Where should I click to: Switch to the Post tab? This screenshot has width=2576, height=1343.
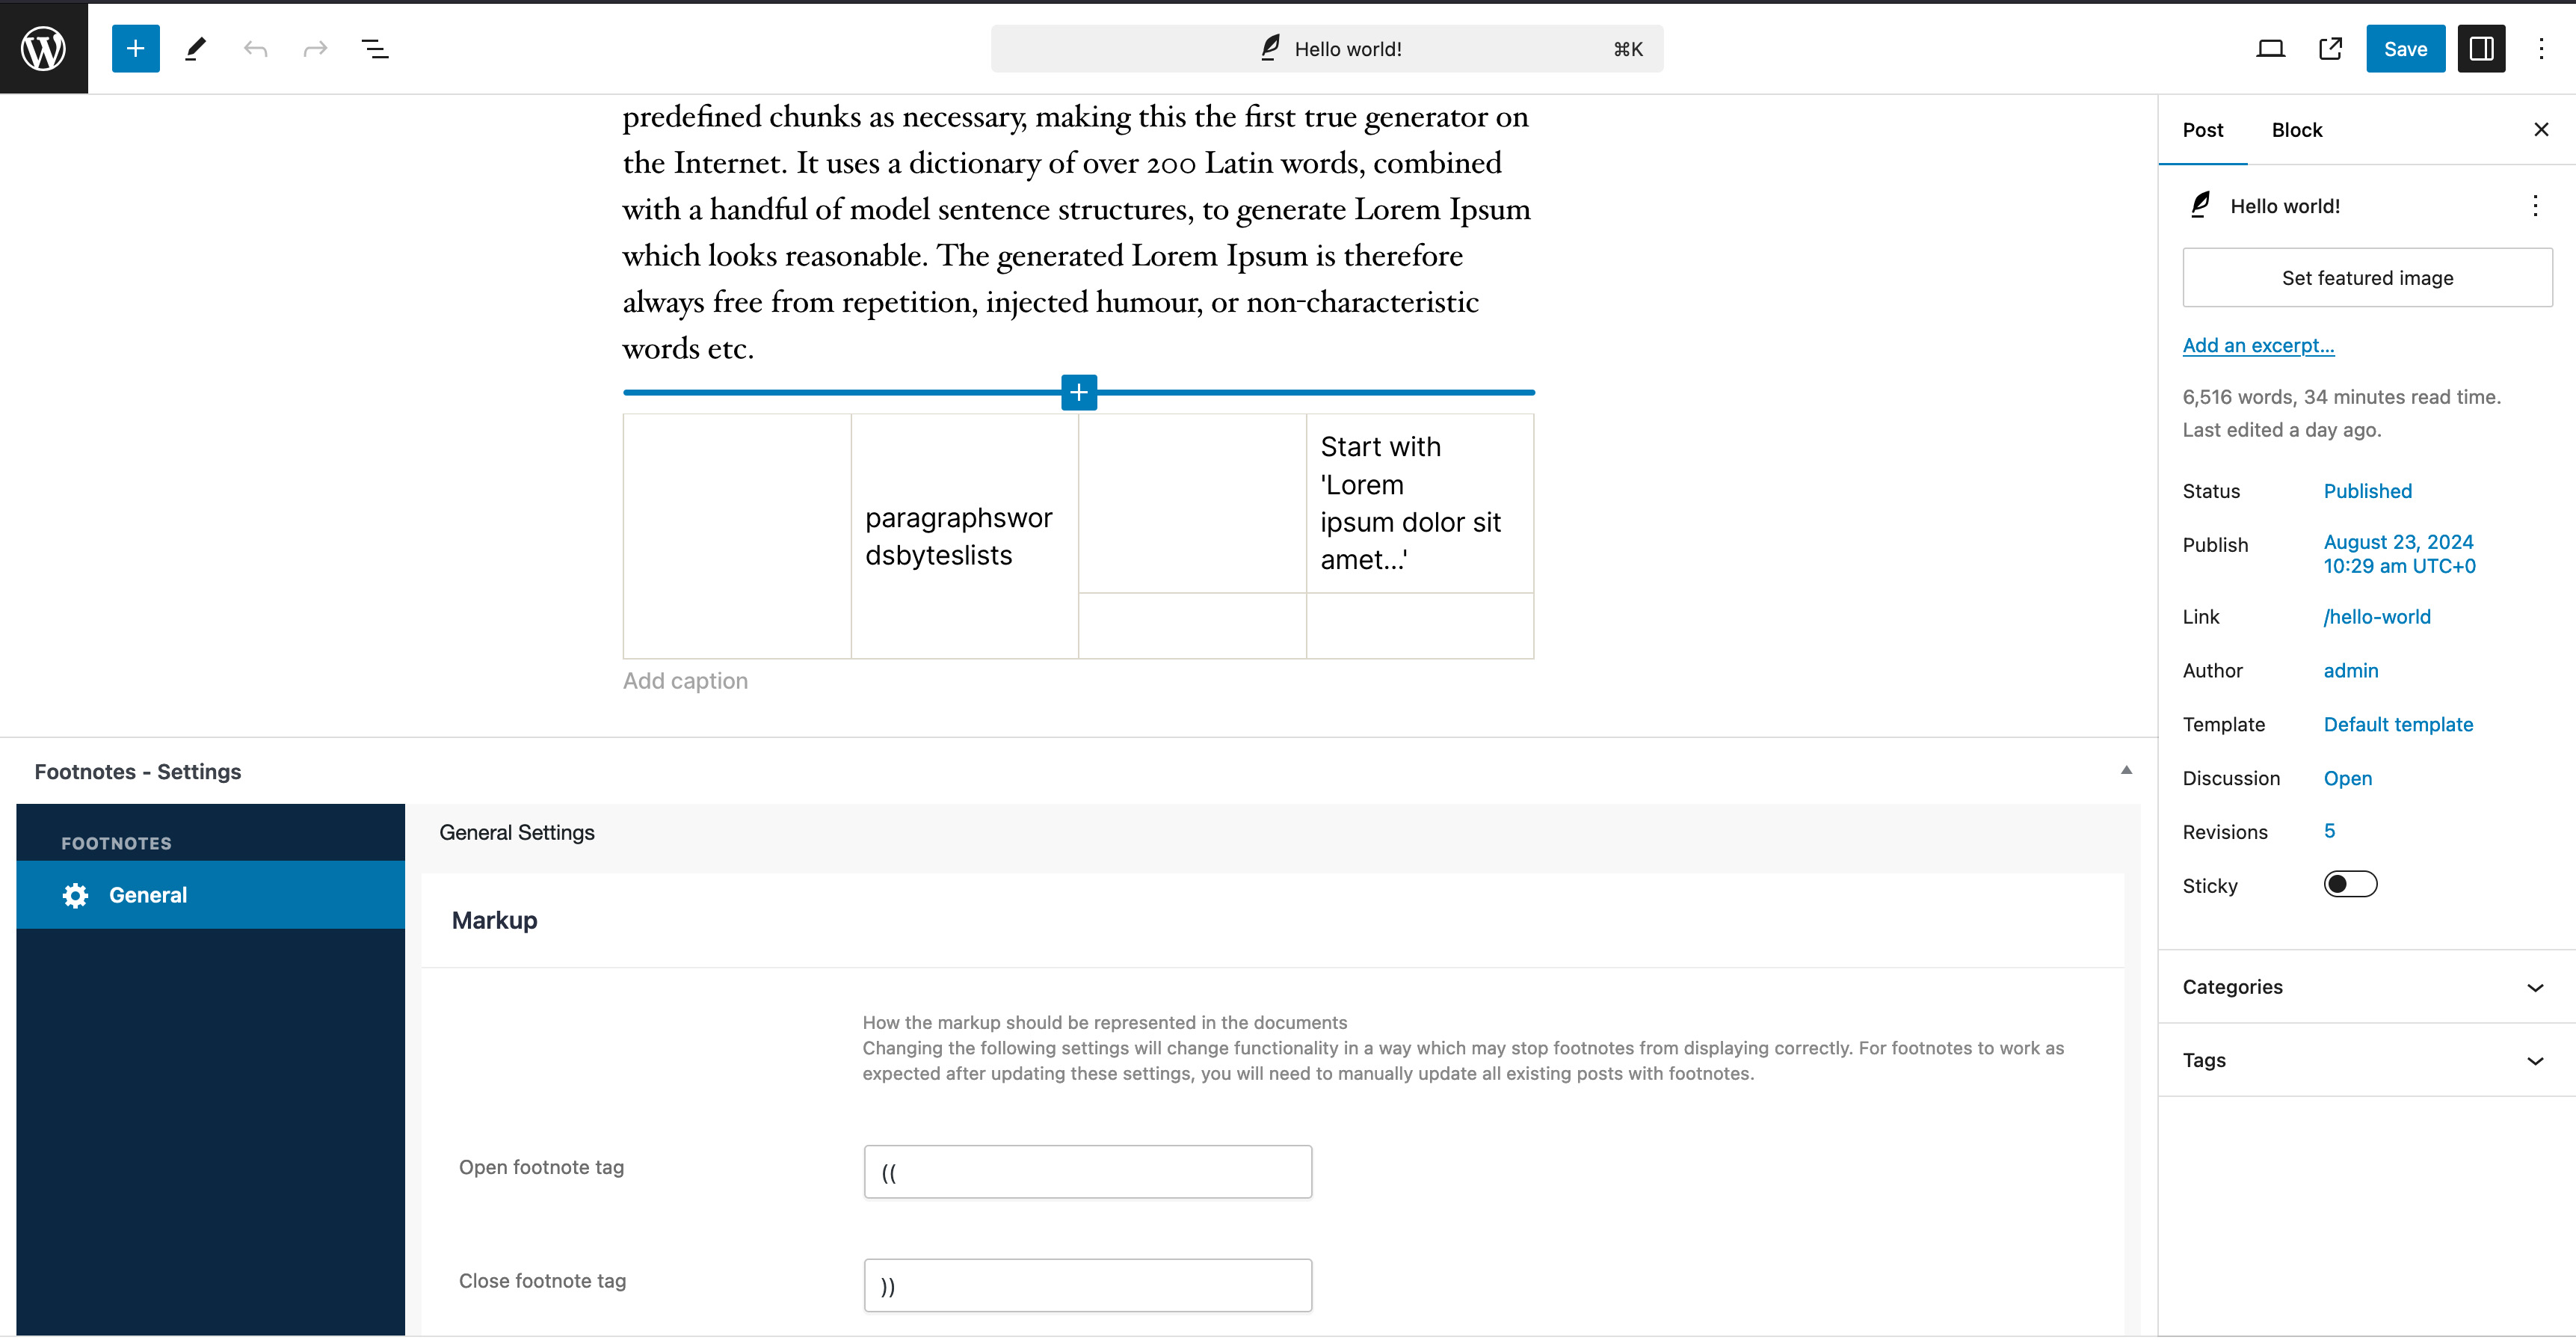pyautogui.click(x=2202, y=130)
